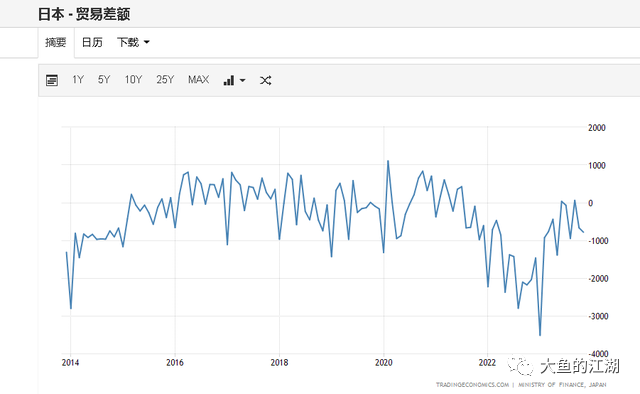Screen dimensions: 640x394
Task: Switch to the 摘要 tab
Action: pos(56,42)
